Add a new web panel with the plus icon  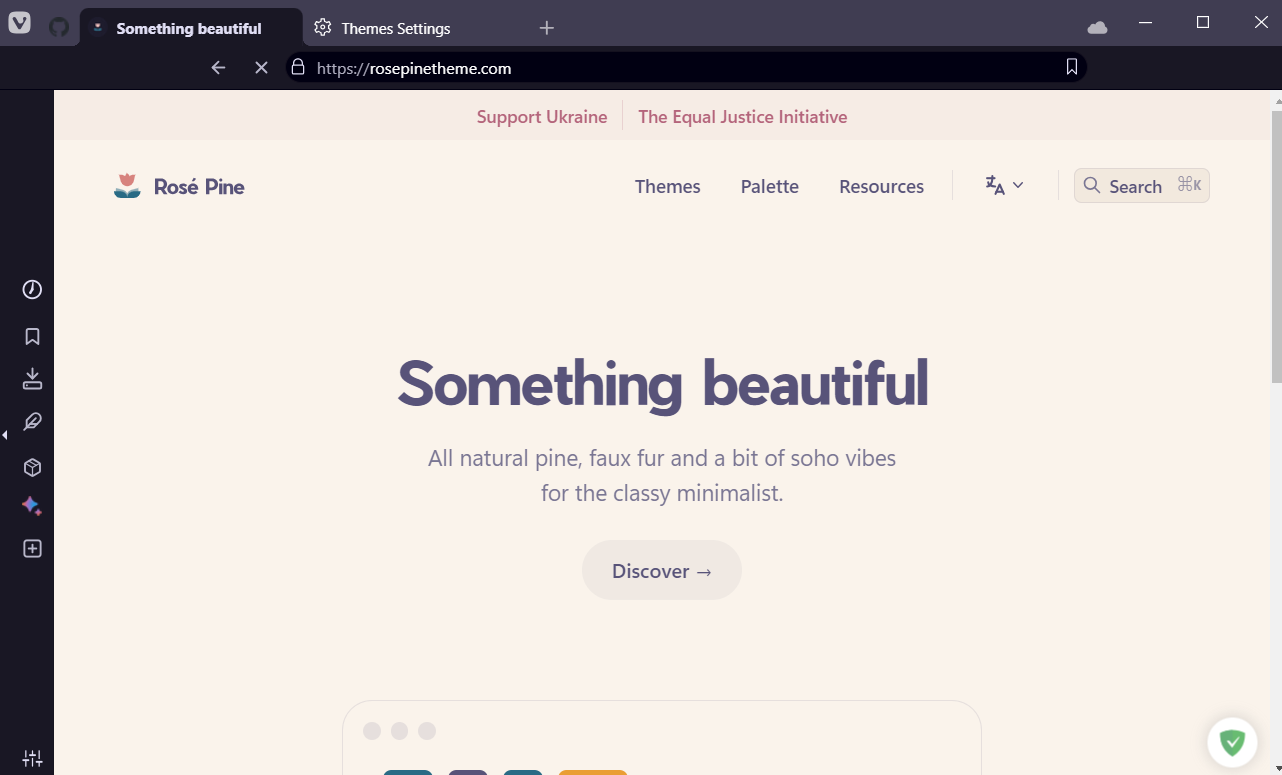click(x=31, y=548)
